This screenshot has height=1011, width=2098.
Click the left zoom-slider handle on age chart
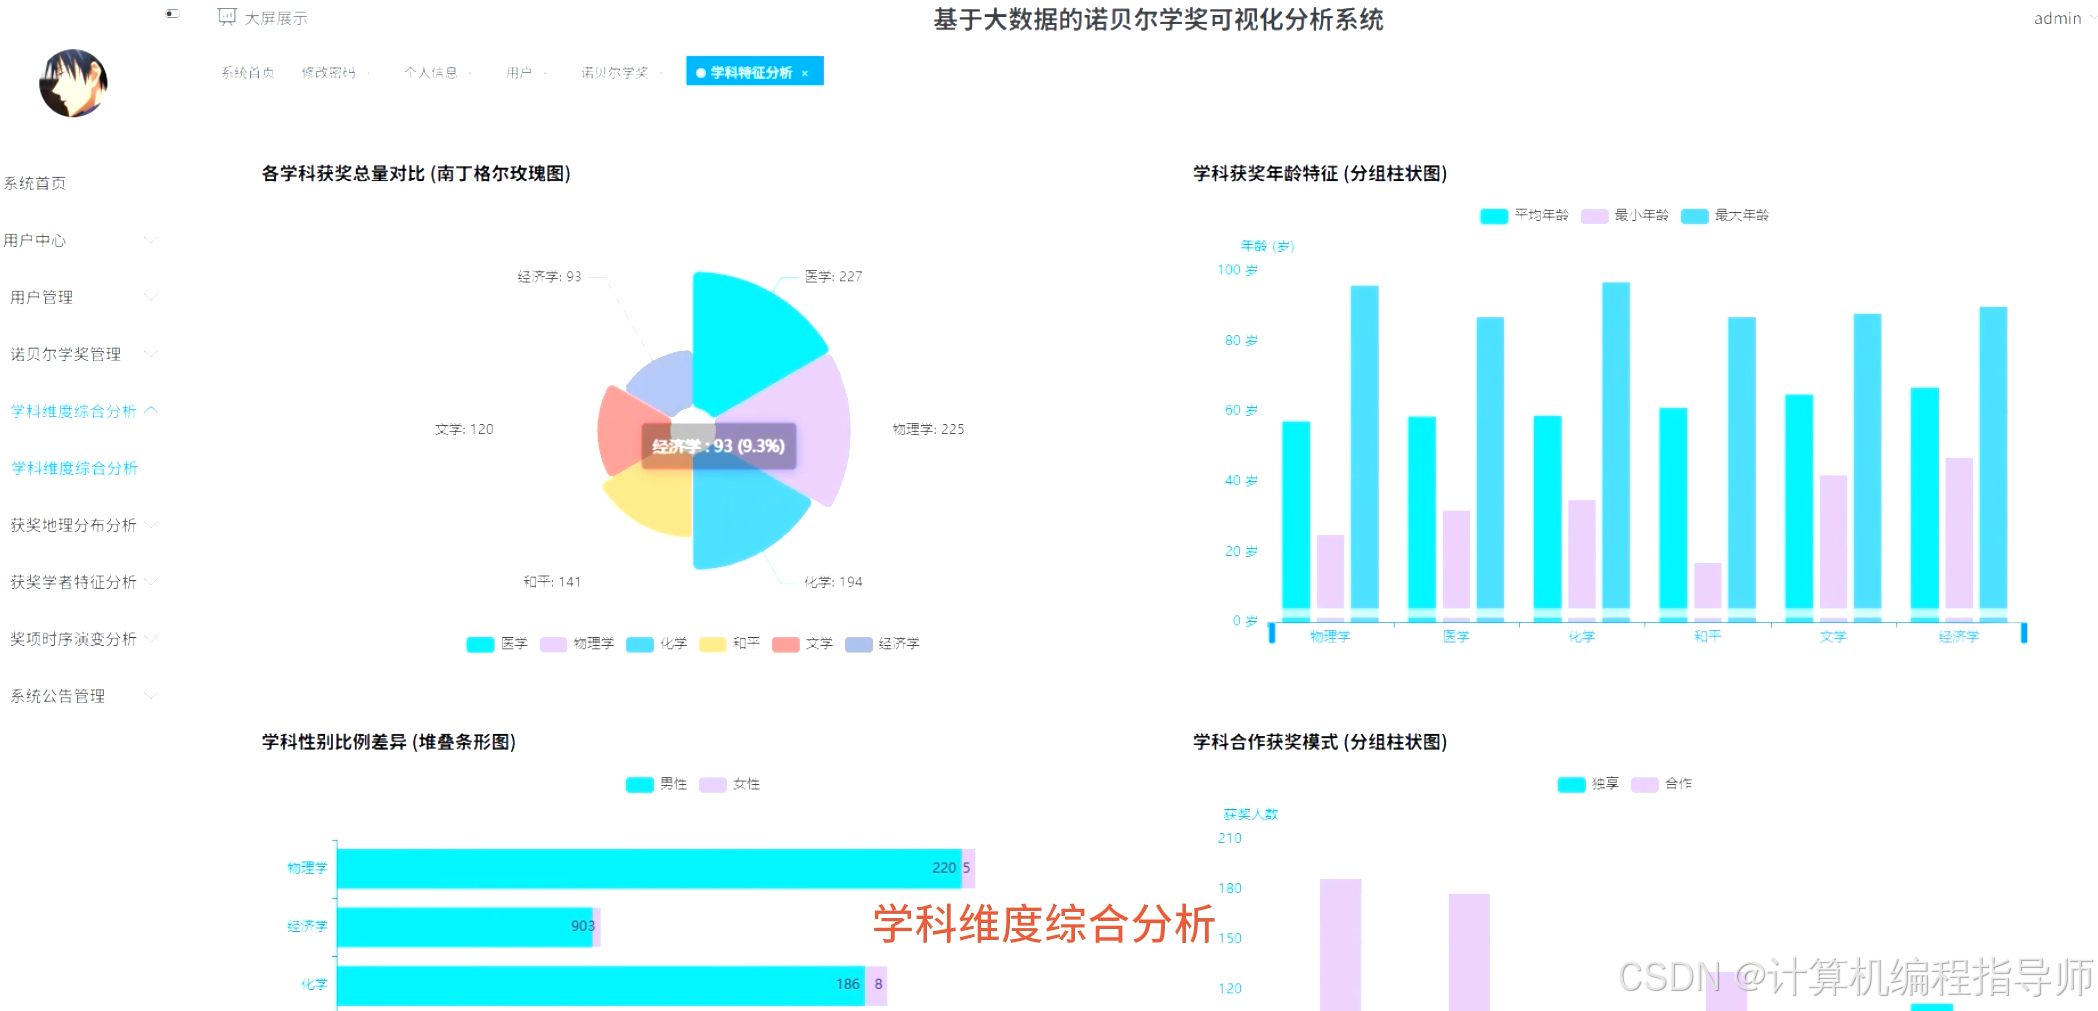pos(1272,632)
